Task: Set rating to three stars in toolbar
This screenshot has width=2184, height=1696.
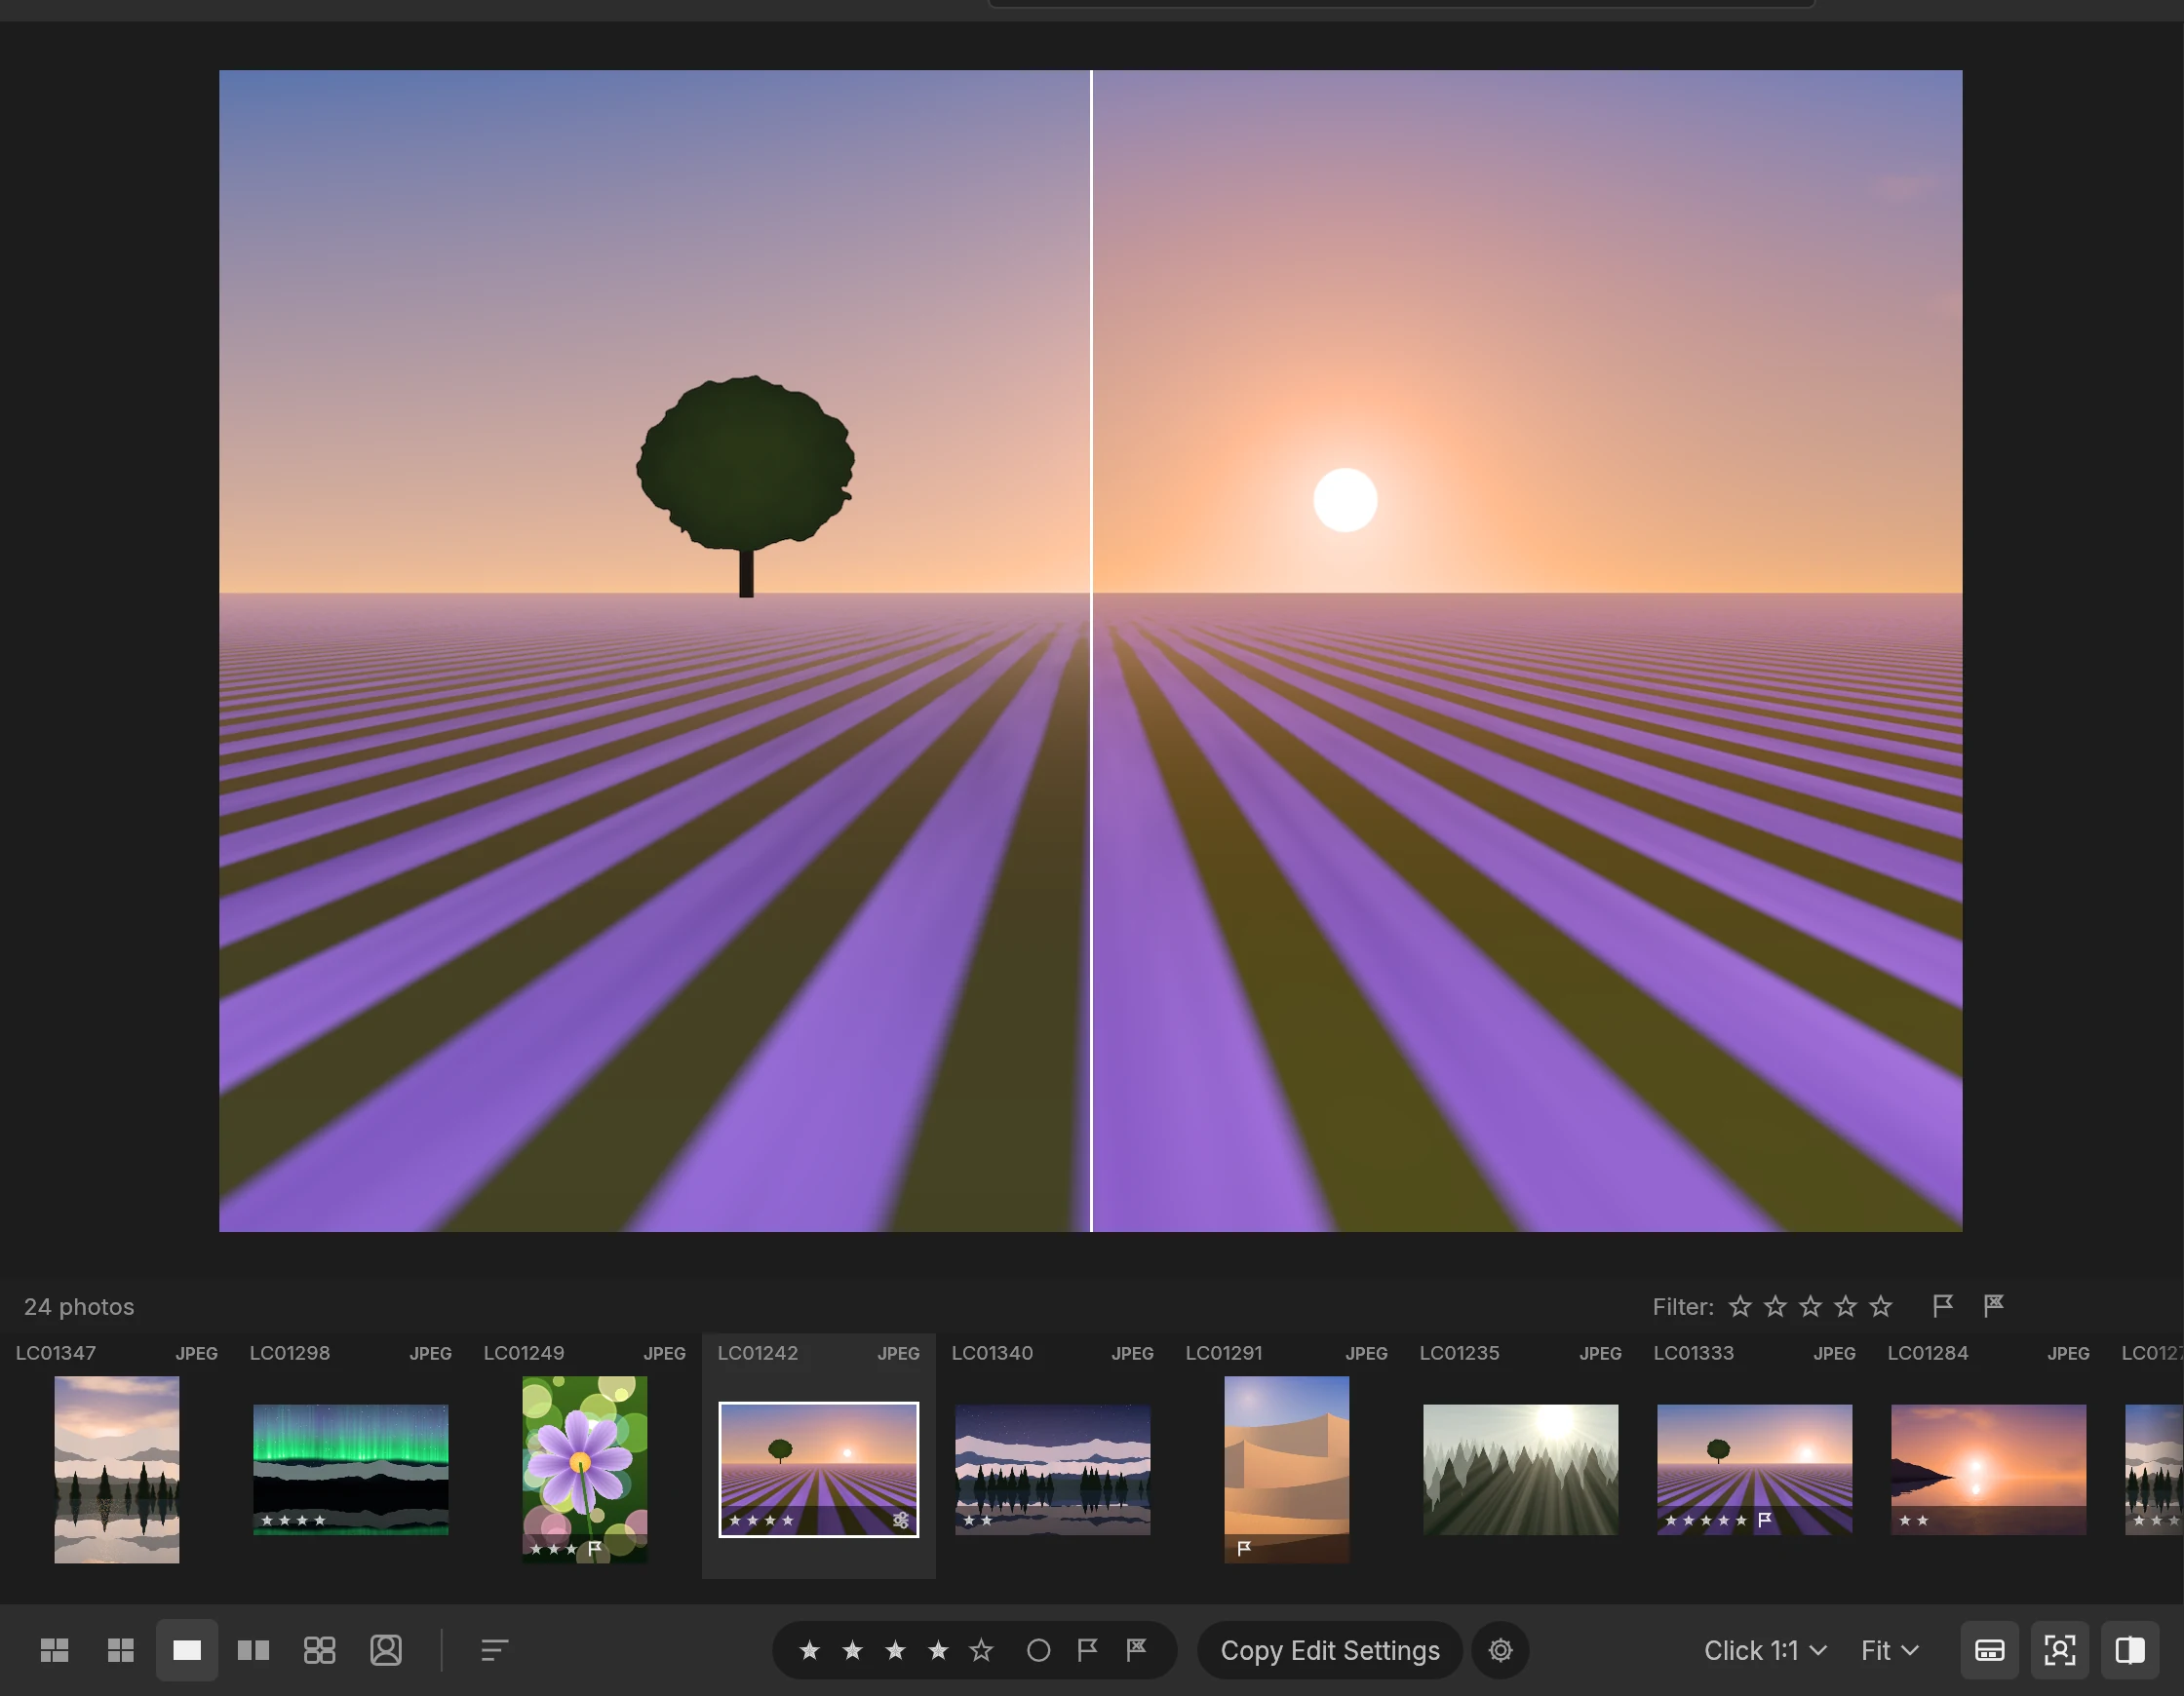Action: click(895, 1650)
